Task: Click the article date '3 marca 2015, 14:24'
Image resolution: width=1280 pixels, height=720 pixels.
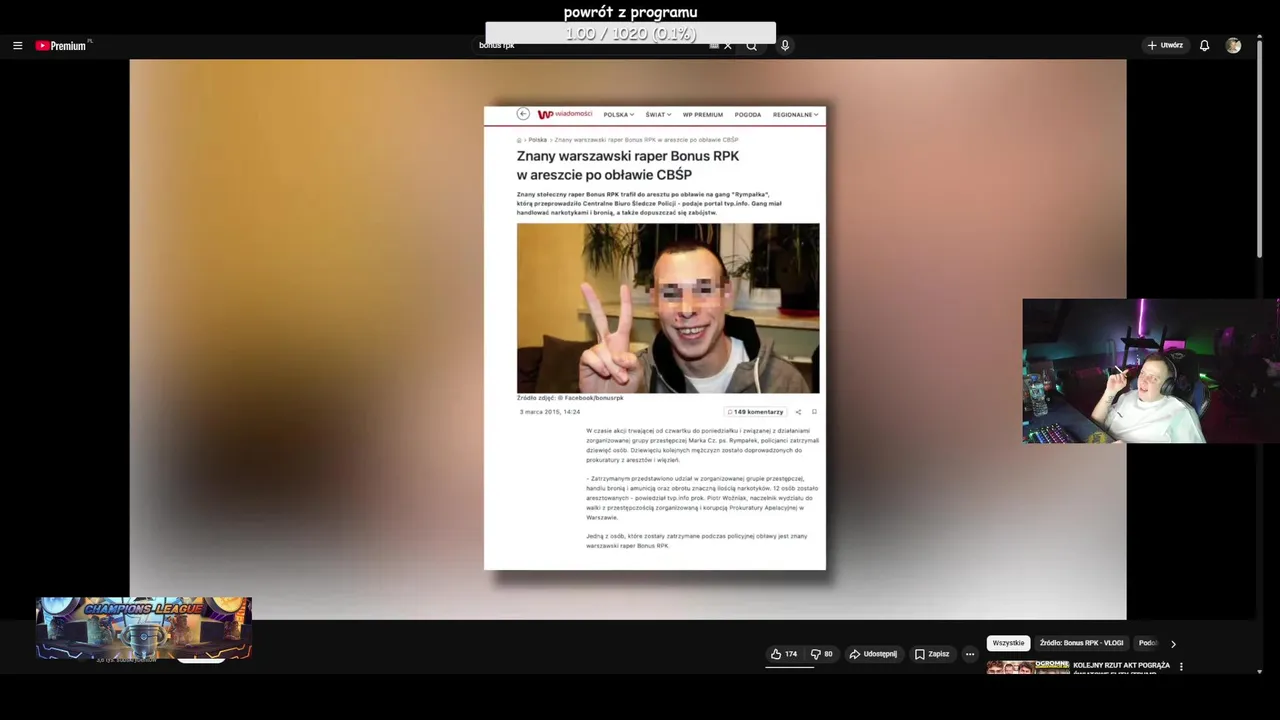Action: pyautogui.click(x=550, y=412)
